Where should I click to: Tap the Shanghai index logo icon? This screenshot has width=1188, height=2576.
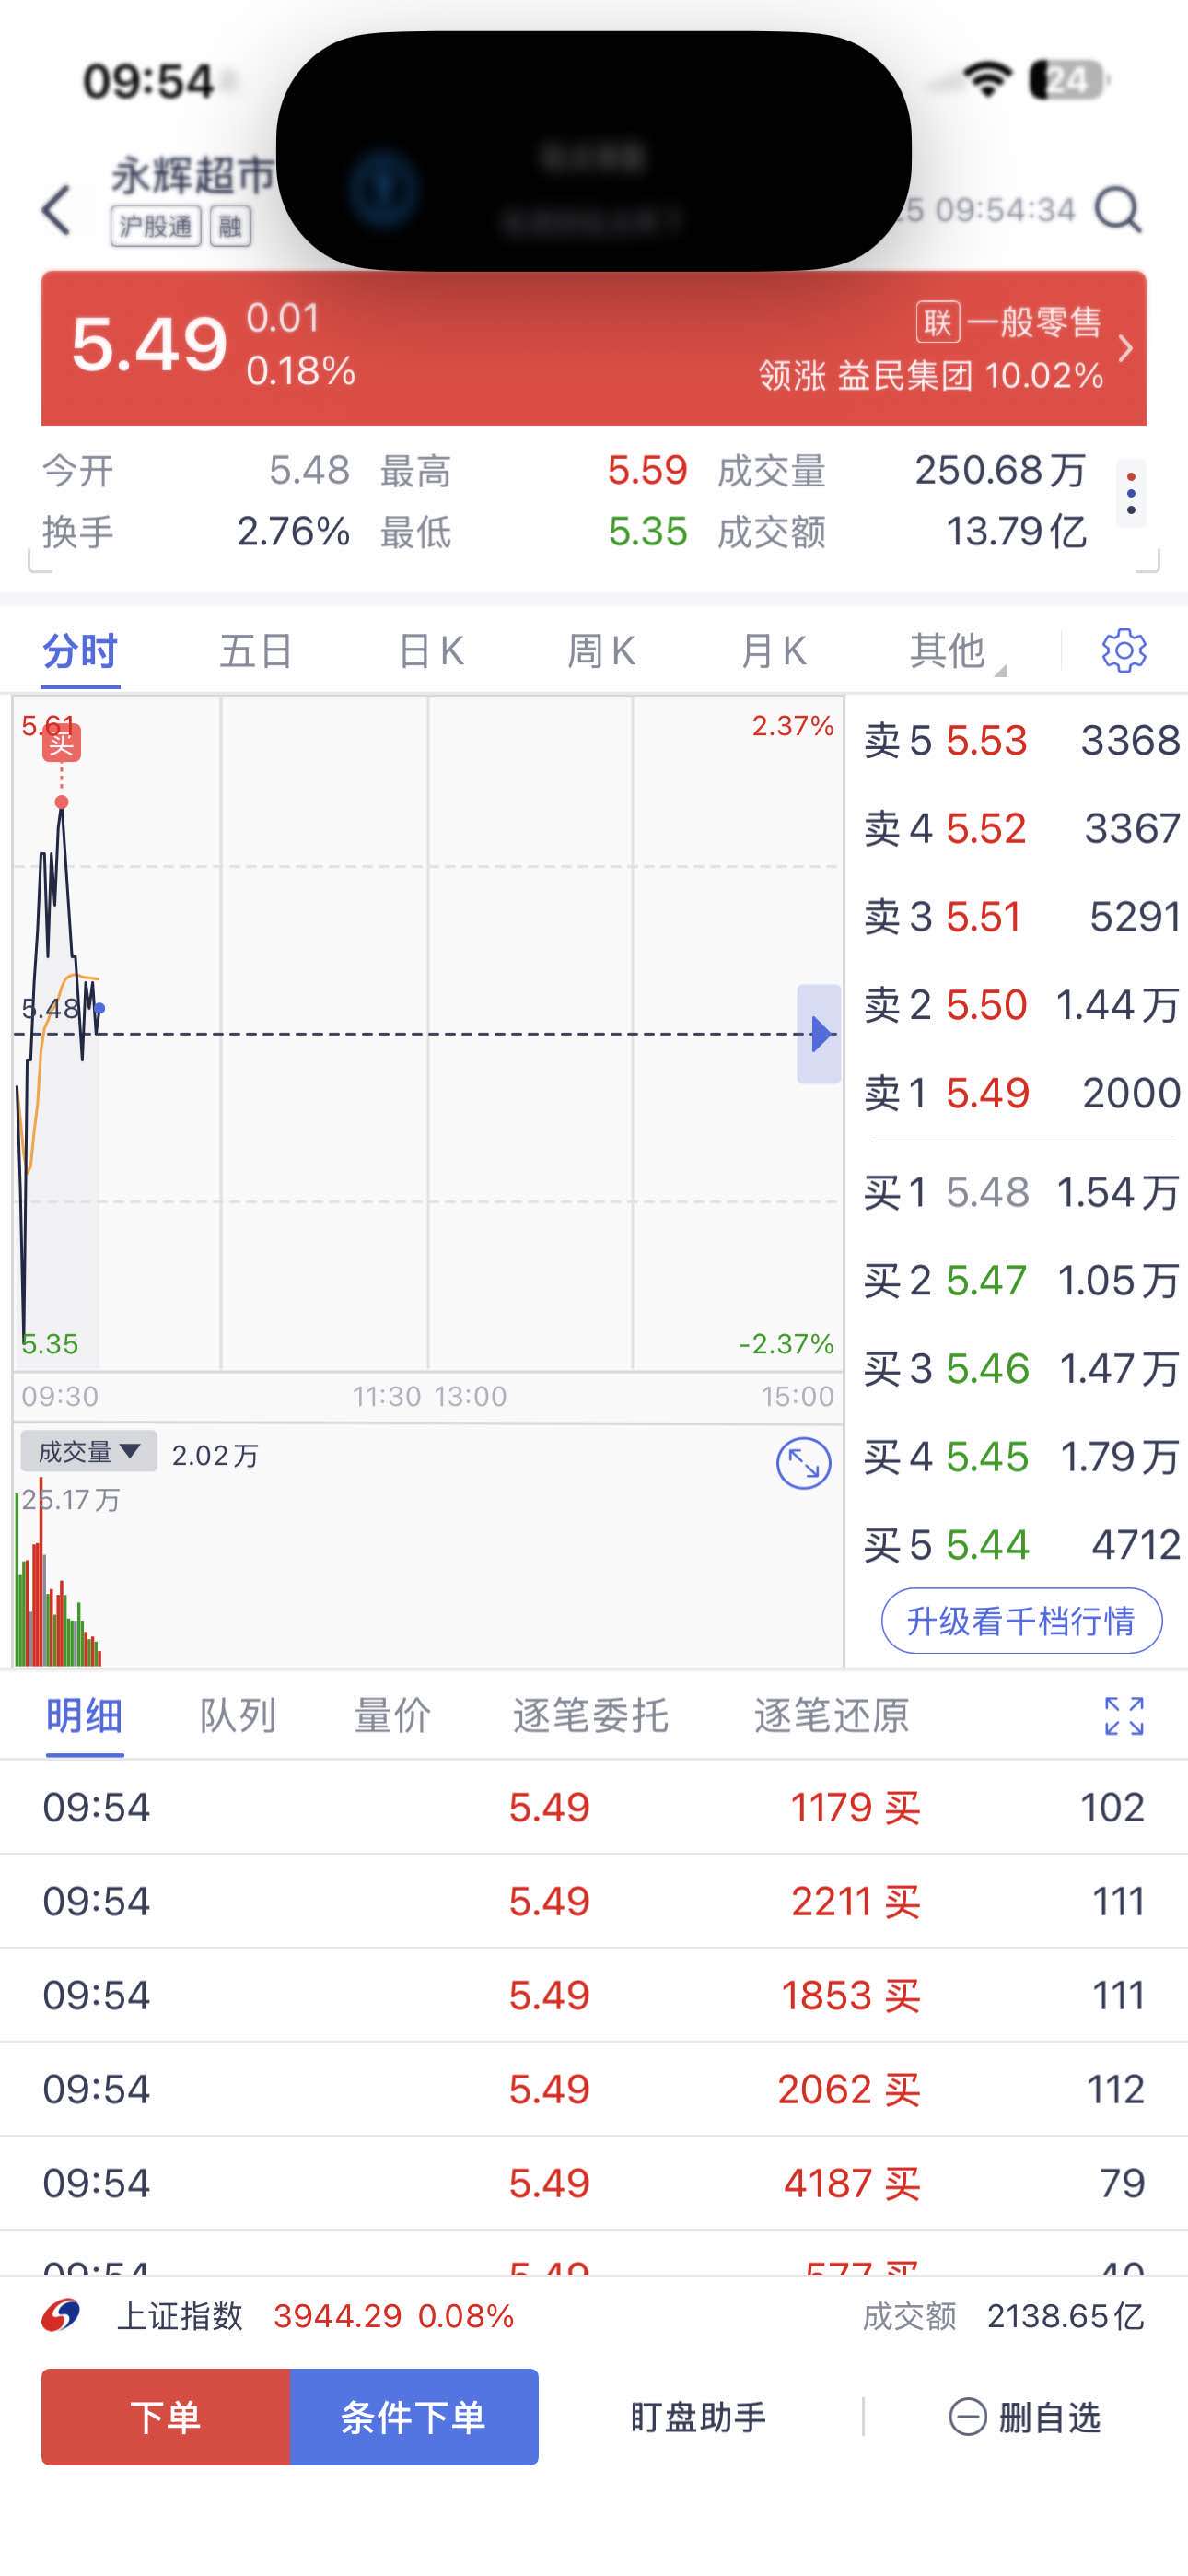(x=61, y=2315)
